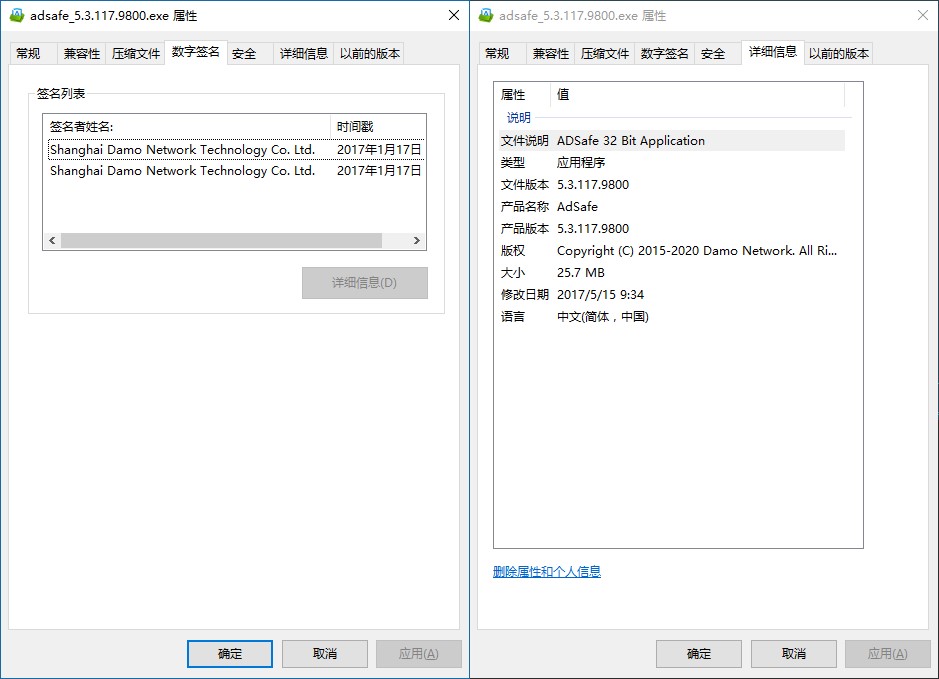
Task: Click the 应用 button on the right window
Action: 887,653
